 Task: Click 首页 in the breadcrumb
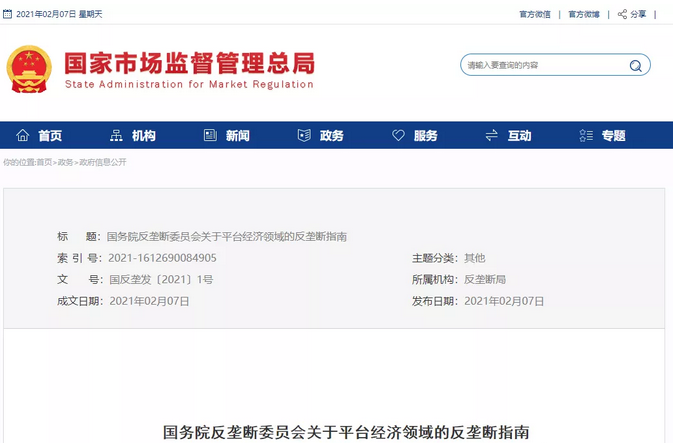(x=44, y=162)
